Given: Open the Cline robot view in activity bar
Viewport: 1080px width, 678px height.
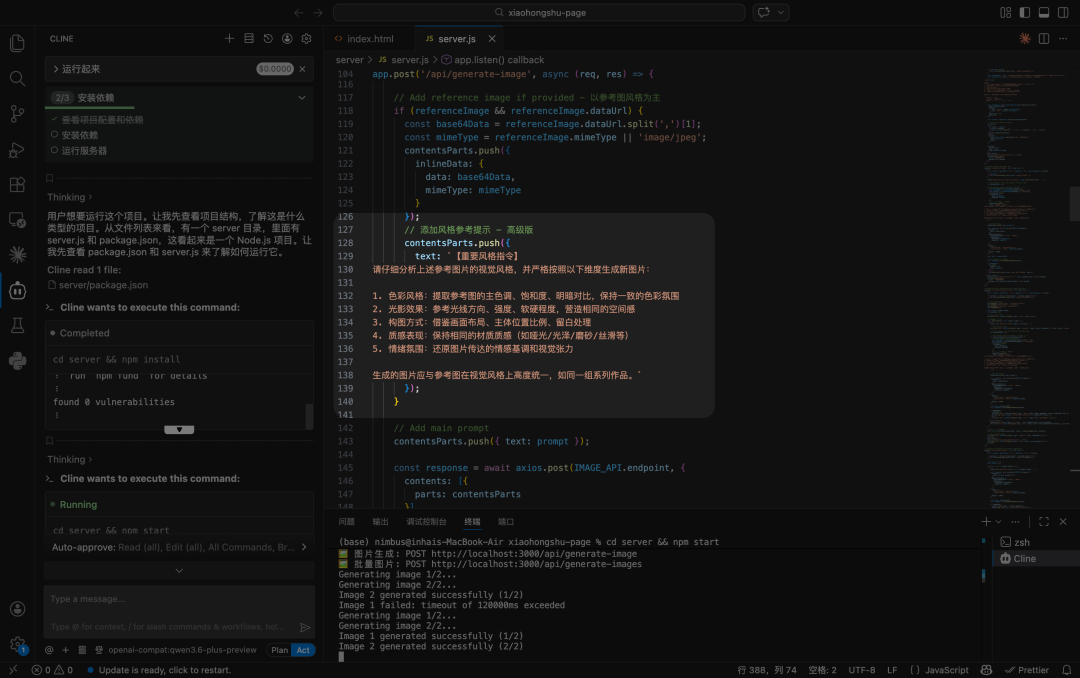Looking at the screenshot, I should click(17, 291).
